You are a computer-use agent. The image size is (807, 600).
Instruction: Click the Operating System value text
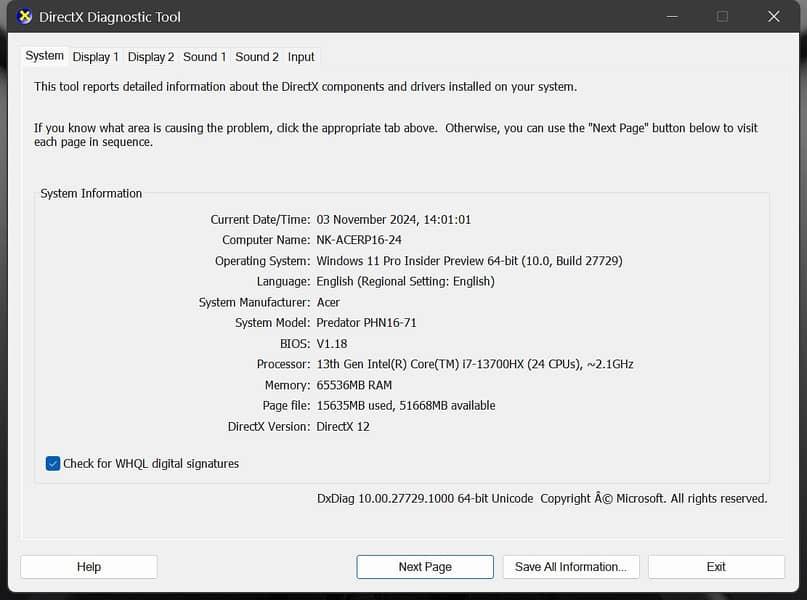pos(469,261)
